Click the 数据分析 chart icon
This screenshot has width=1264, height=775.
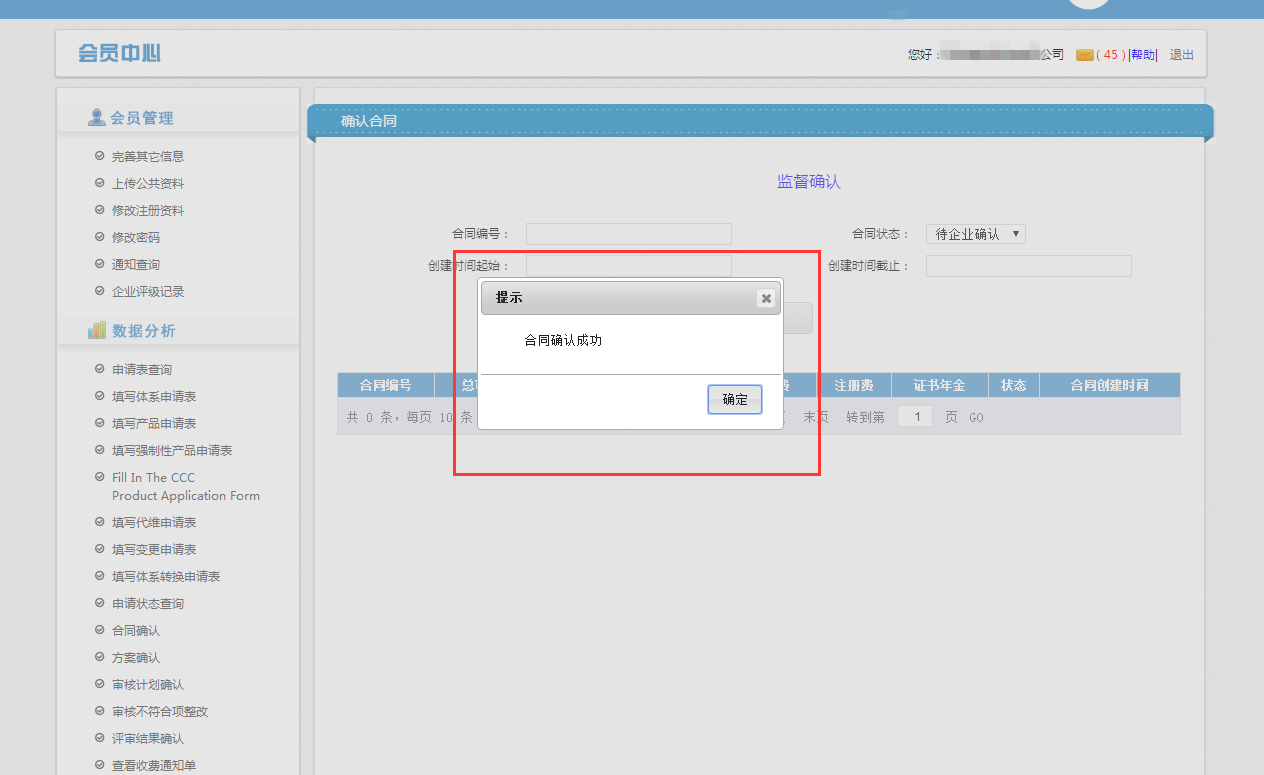[x=97, y=331]
